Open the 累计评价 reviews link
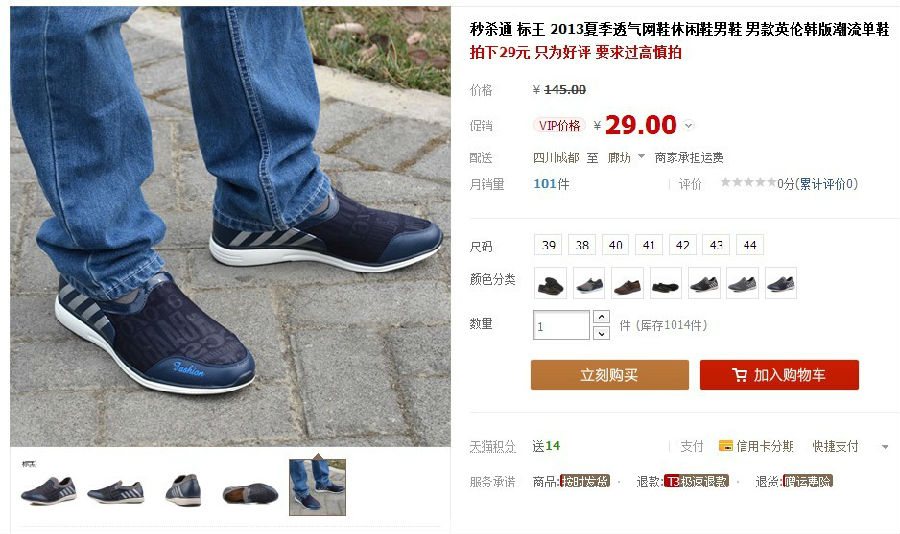Viewport: 900px width, 534px height. 826,184
